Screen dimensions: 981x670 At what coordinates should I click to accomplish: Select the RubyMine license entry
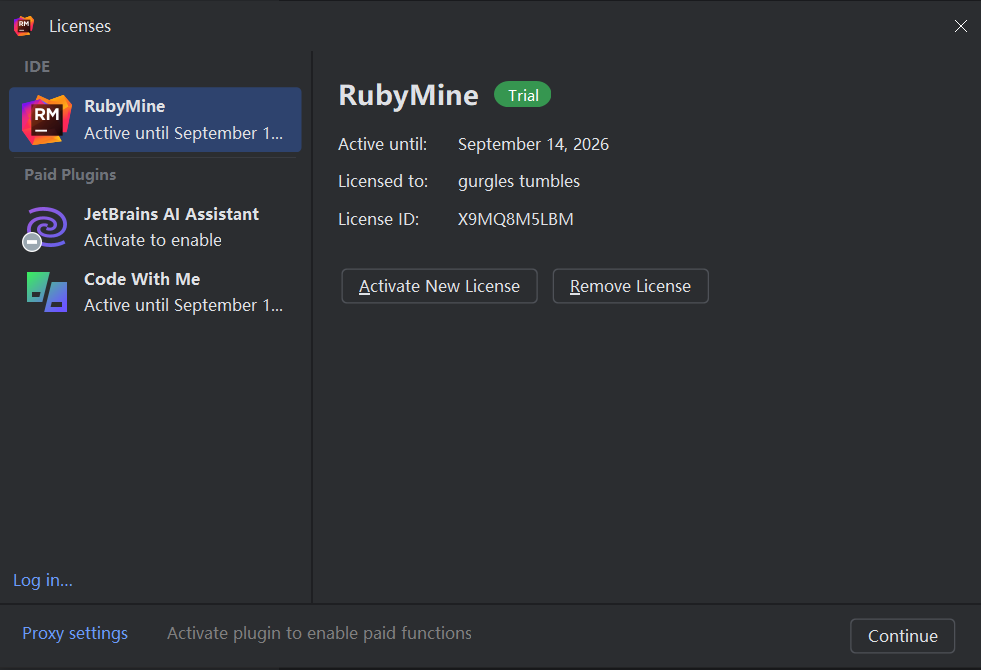tap(155, 119)
